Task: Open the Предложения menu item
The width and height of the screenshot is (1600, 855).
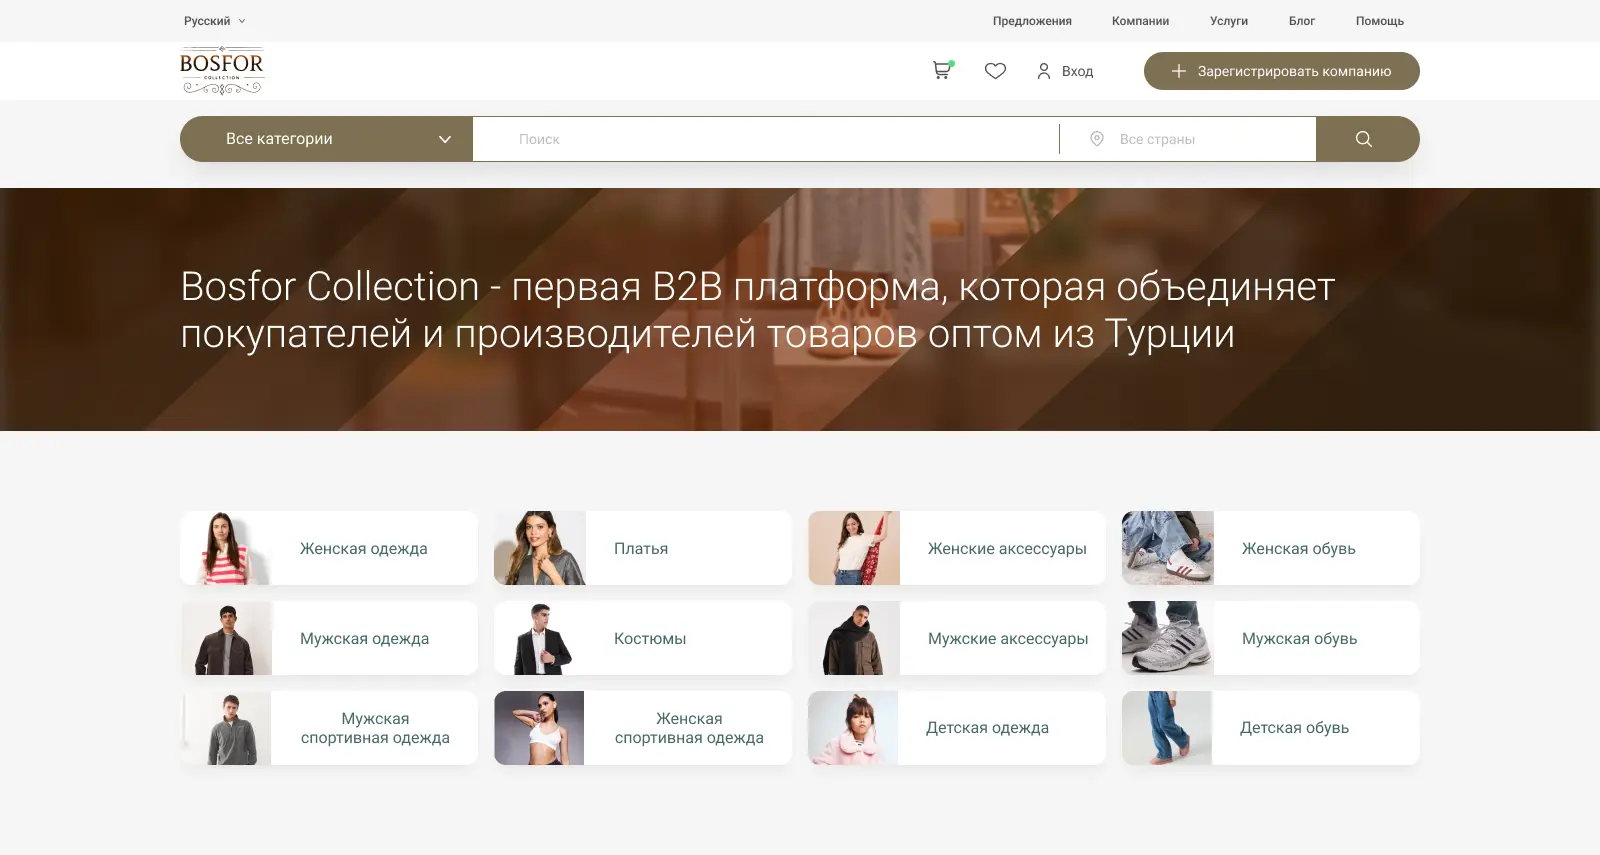Action: click(1032, 21)
